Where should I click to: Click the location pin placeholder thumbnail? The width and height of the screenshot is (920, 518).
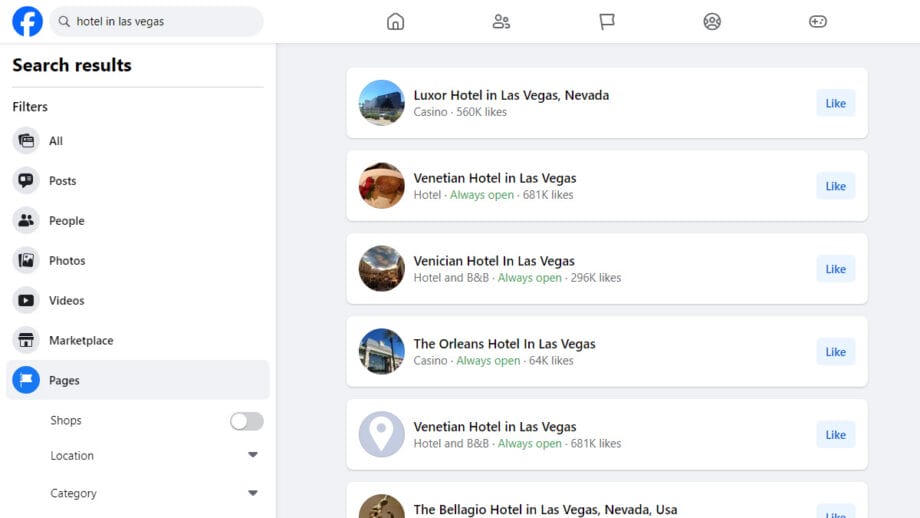[x=381, y=434]
